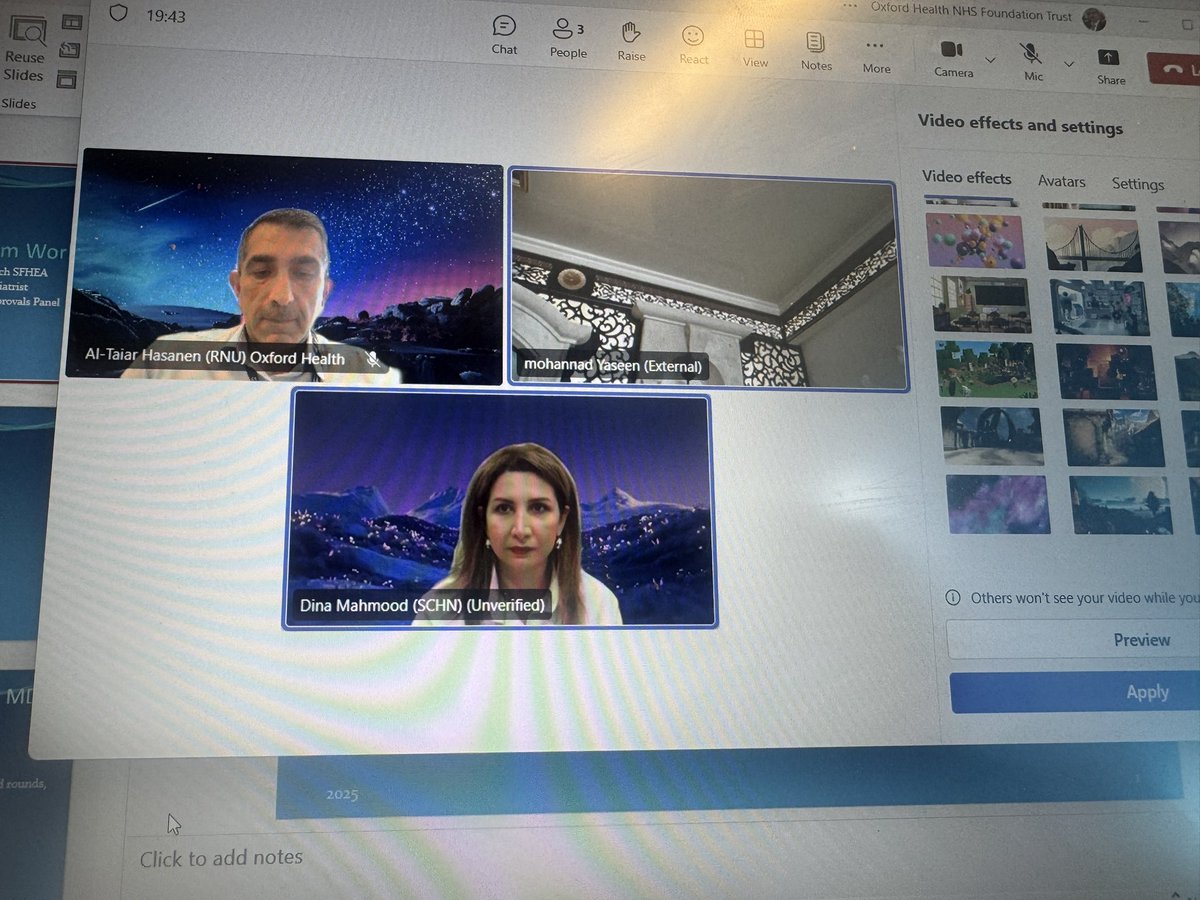Viewport: 1200px width, 900px height.
Task: Select the classroom blackboard background thumbnail
Action: 980,304
